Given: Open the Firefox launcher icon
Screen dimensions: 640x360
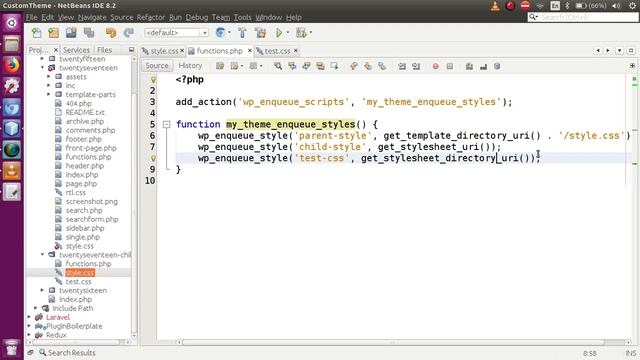Looking at the screenshot, I should tap(11, 65).
